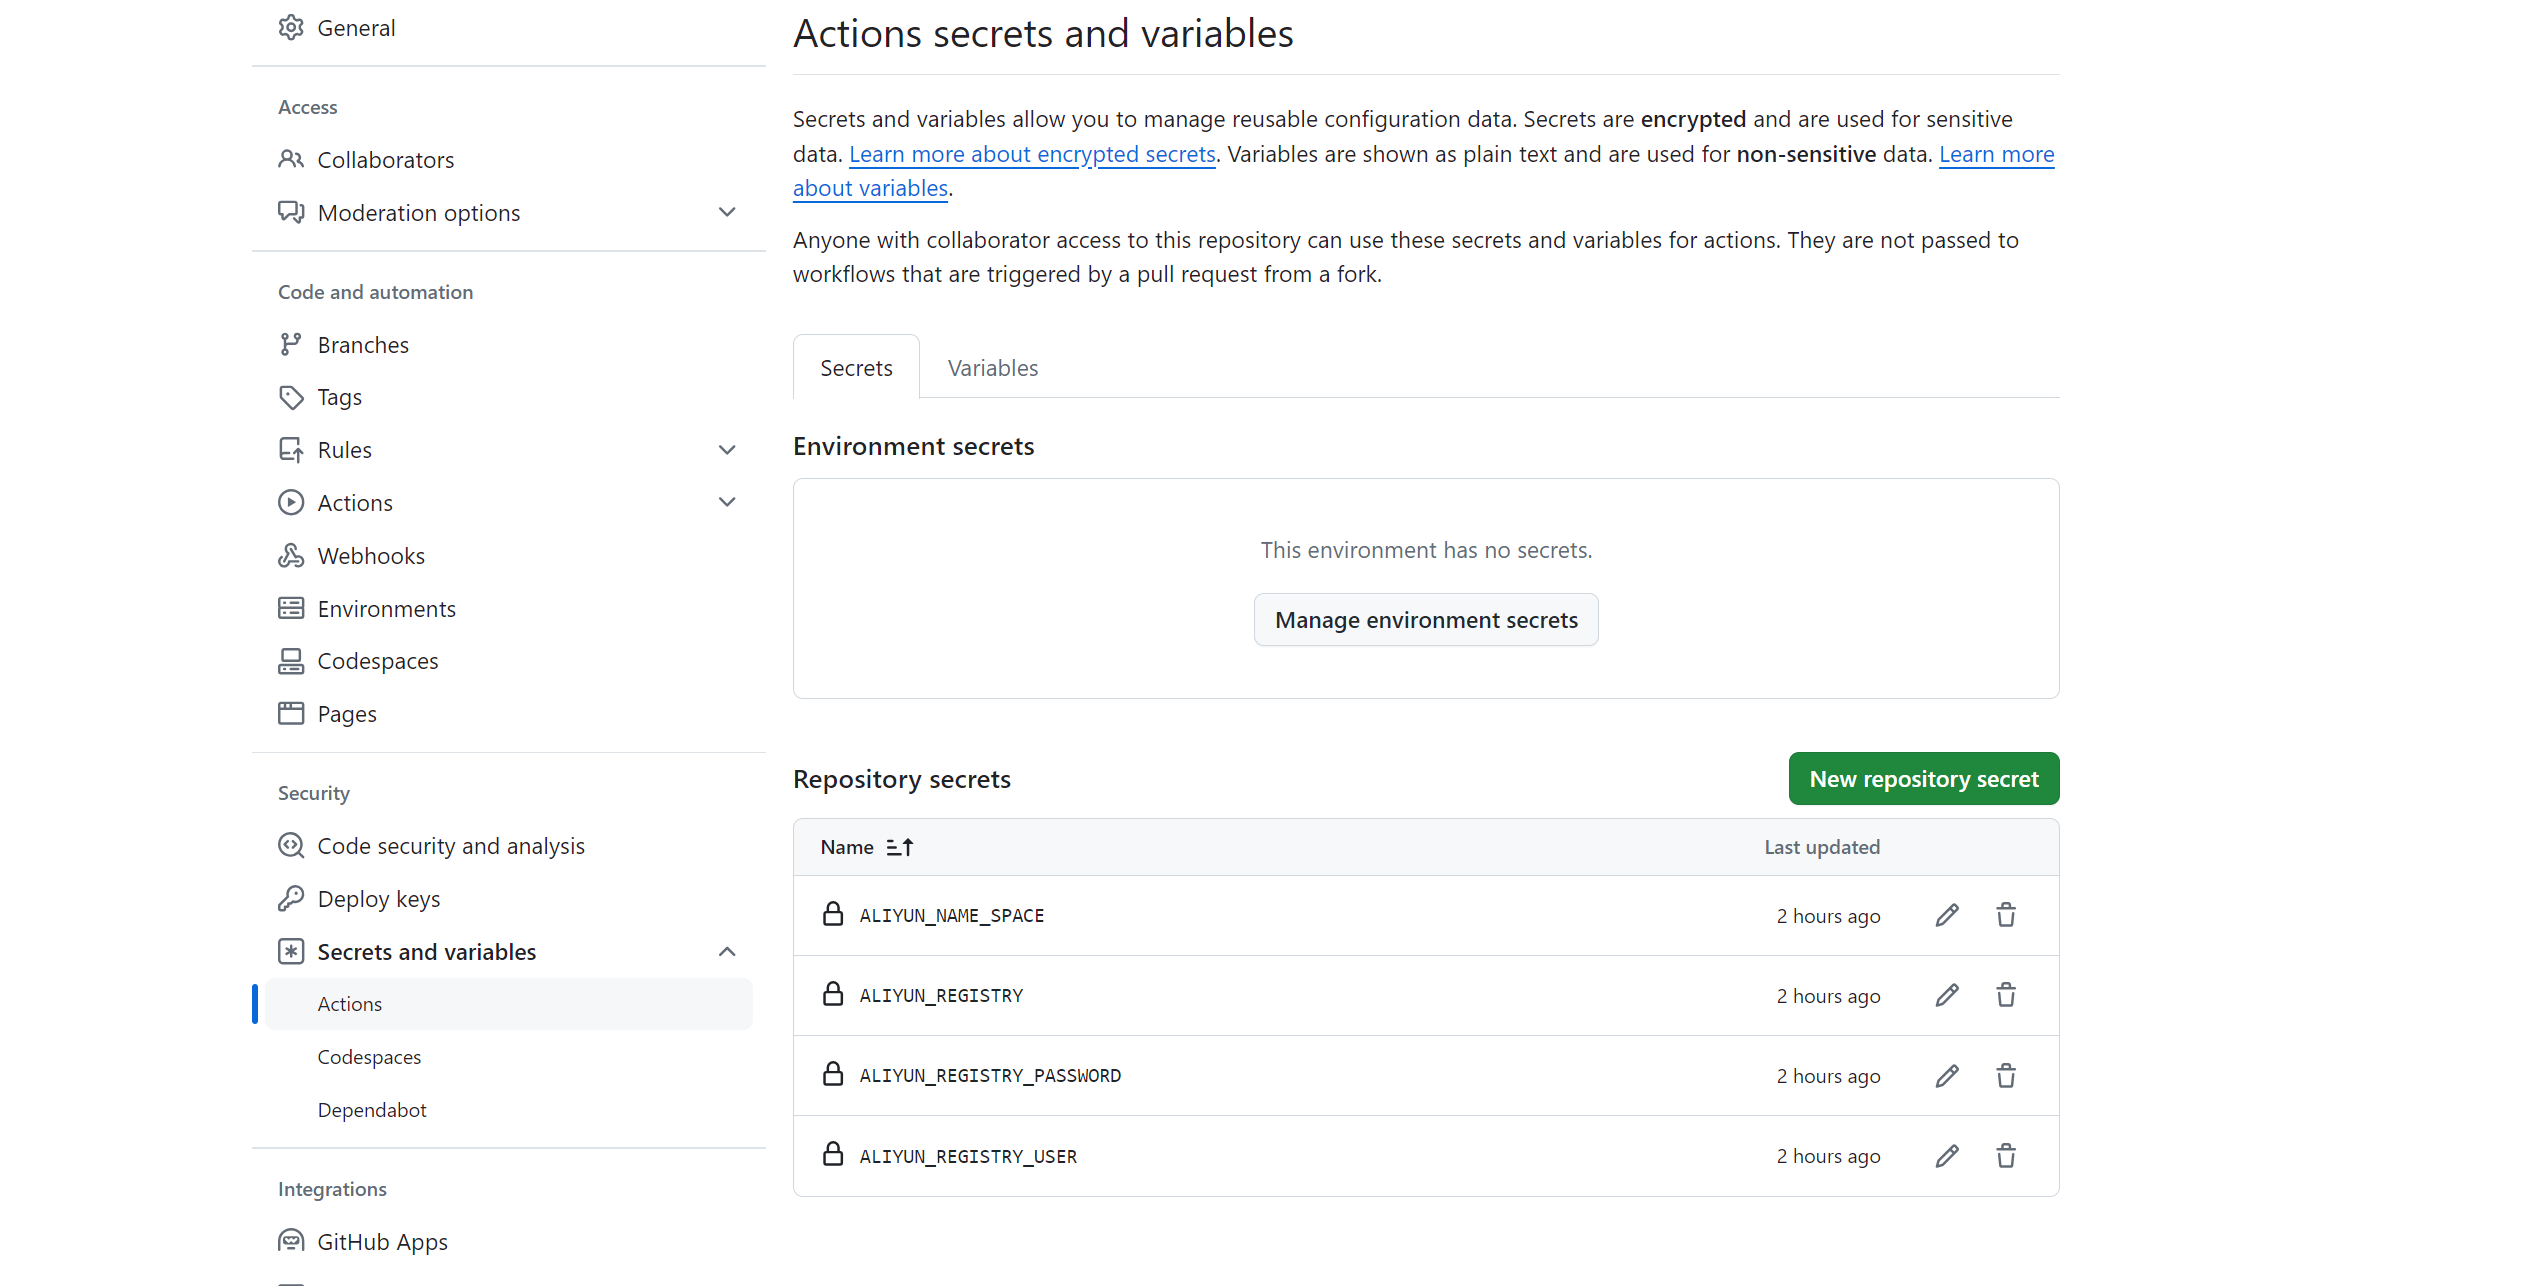Open Learn more about encrypted secrets link
The image size is (2536, 1286).
point(1032,154)
